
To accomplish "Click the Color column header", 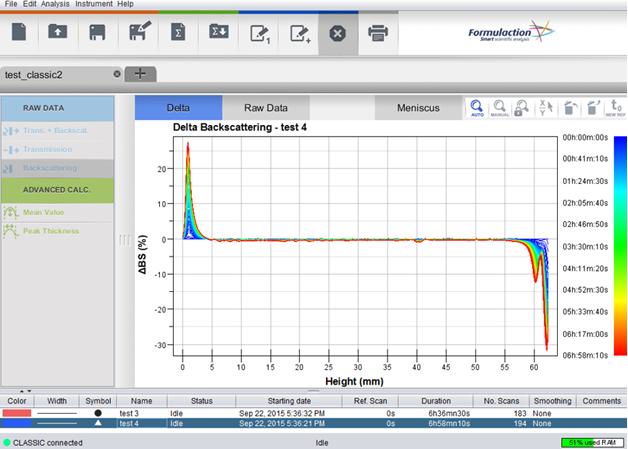I will [x=17, y=401].
